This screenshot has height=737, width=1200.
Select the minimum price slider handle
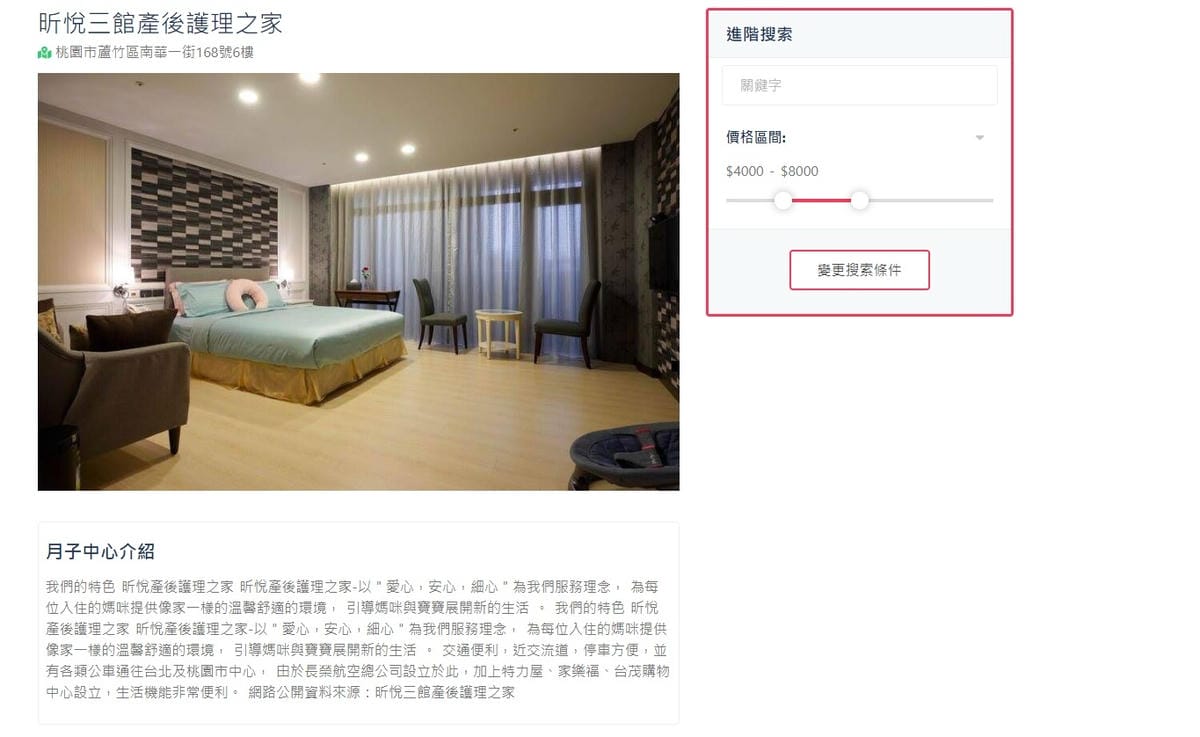[783, 201]
